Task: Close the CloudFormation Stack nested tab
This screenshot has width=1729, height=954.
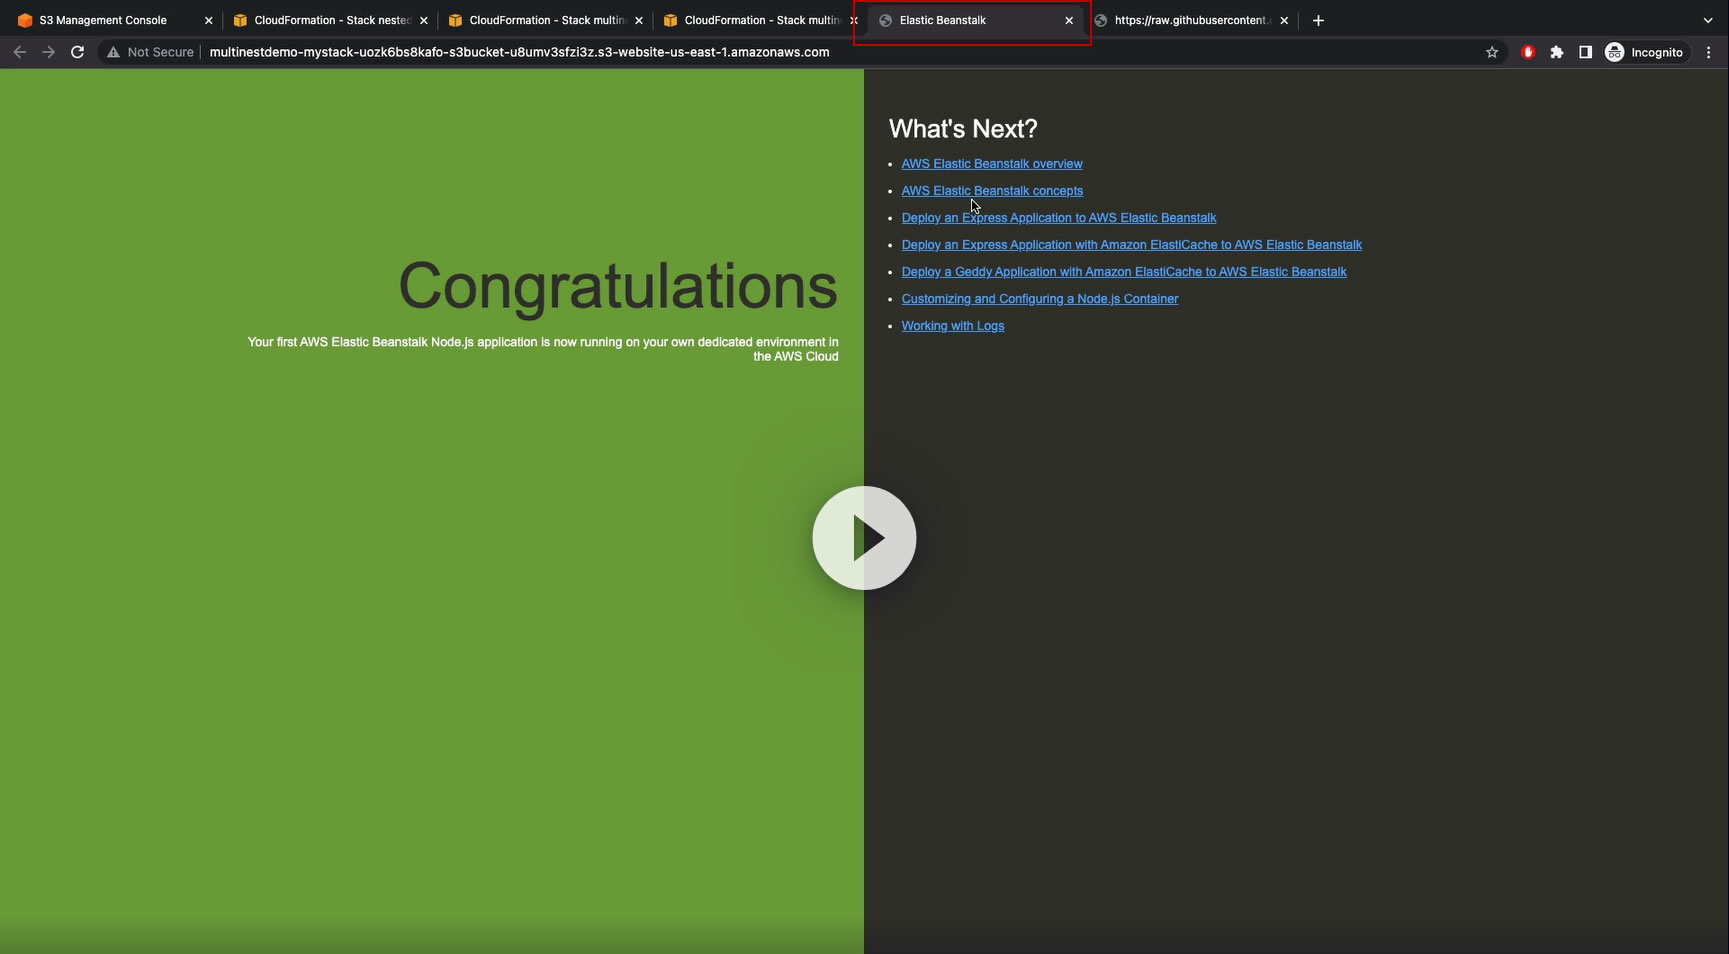Action: [x=424, y=20]
